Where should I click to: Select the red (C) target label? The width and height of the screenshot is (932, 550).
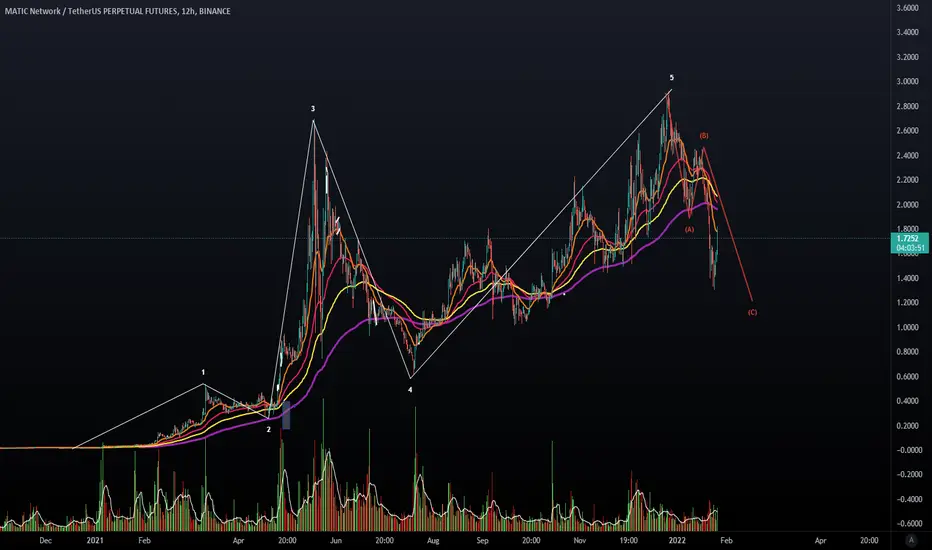752,312
